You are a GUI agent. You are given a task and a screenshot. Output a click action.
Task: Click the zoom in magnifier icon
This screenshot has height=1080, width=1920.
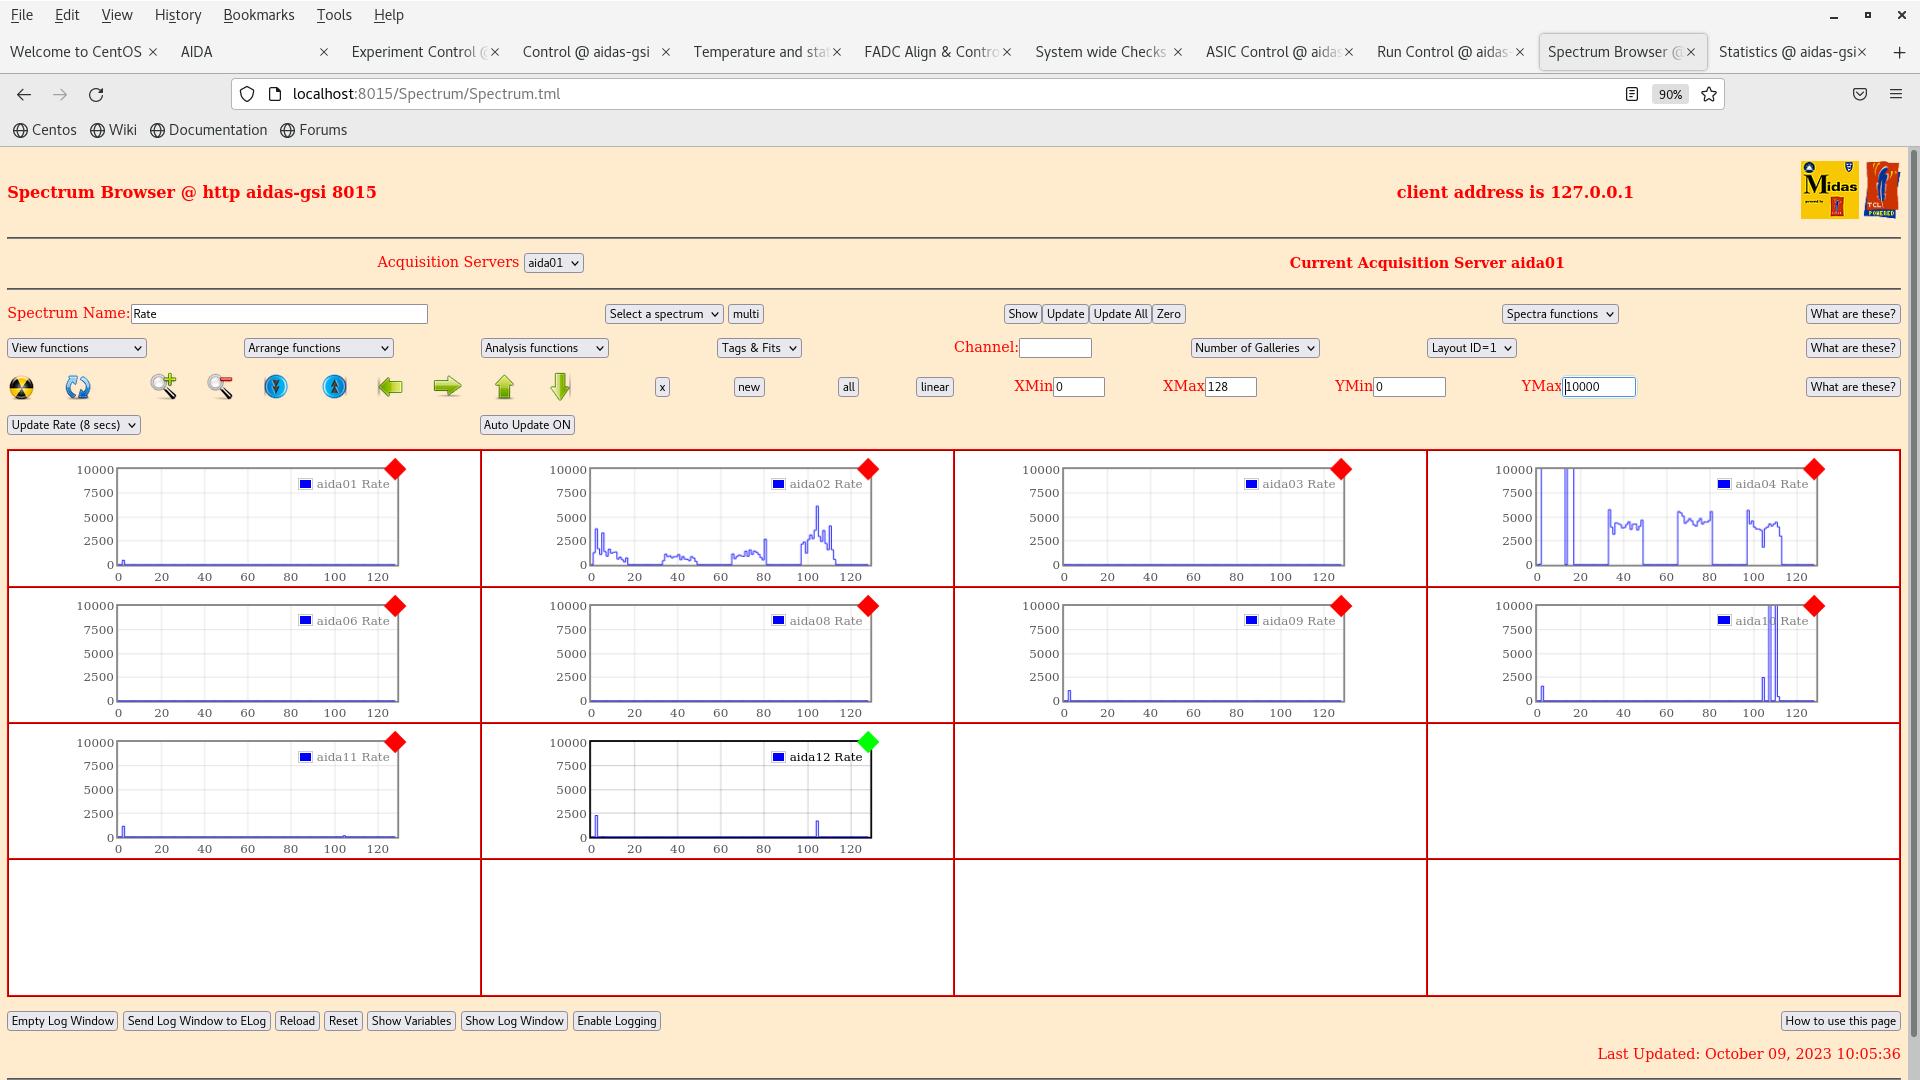pos(163,386)
